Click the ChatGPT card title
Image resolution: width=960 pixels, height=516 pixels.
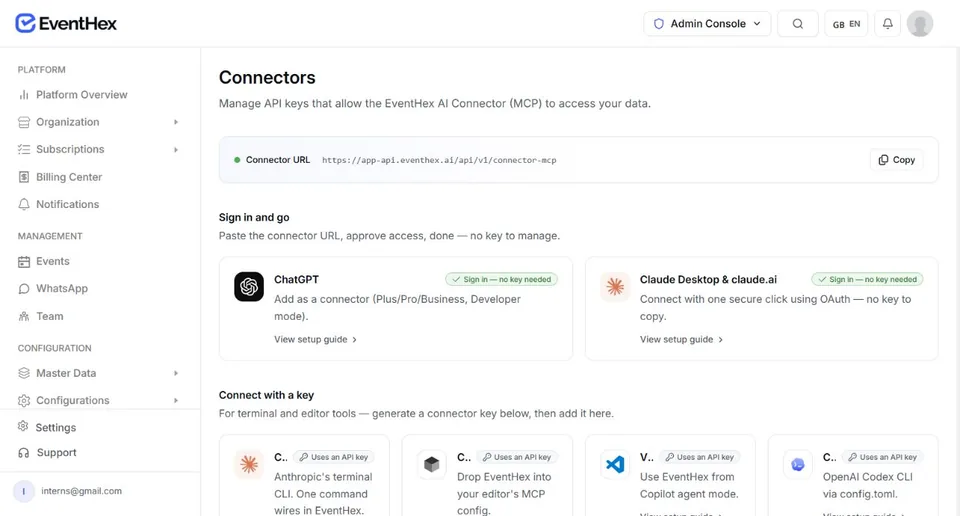(296, 279)
